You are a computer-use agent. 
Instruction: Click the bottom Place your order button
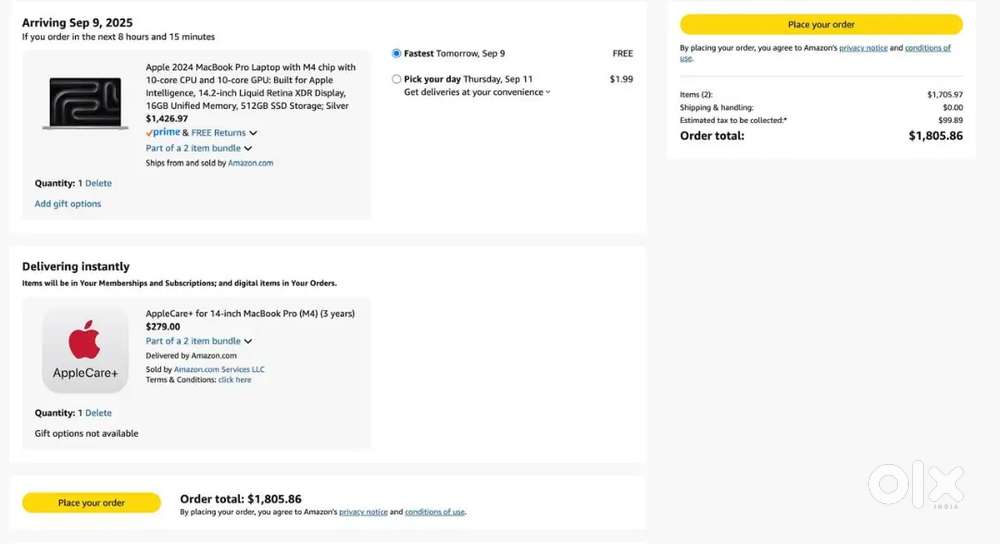tap(91, 503)
